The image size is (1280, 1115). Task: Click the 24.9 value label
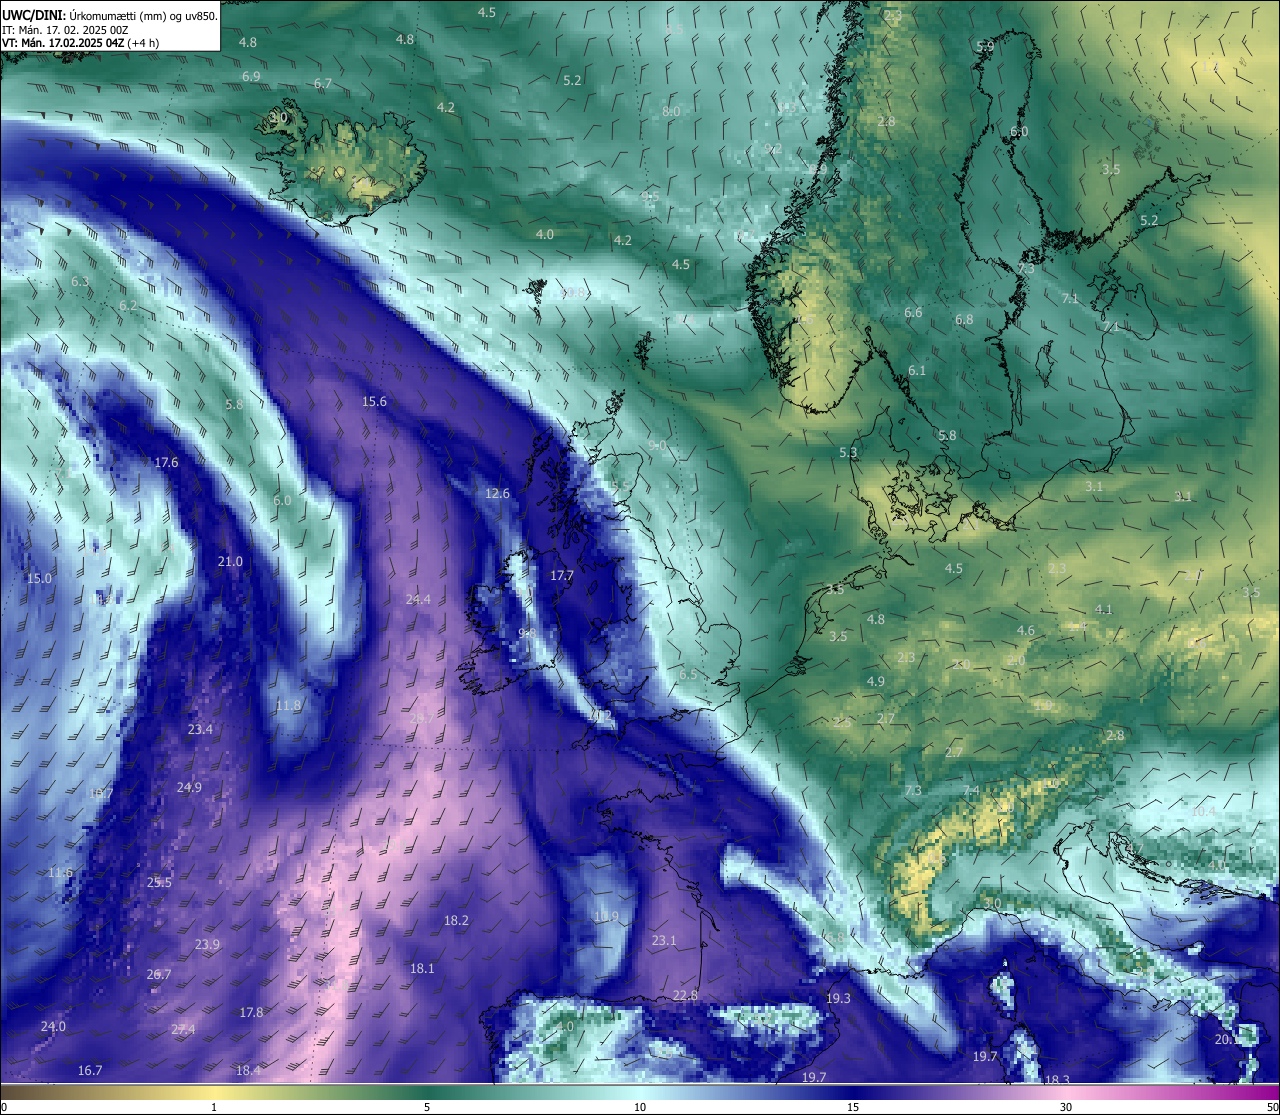click(189, 788)
